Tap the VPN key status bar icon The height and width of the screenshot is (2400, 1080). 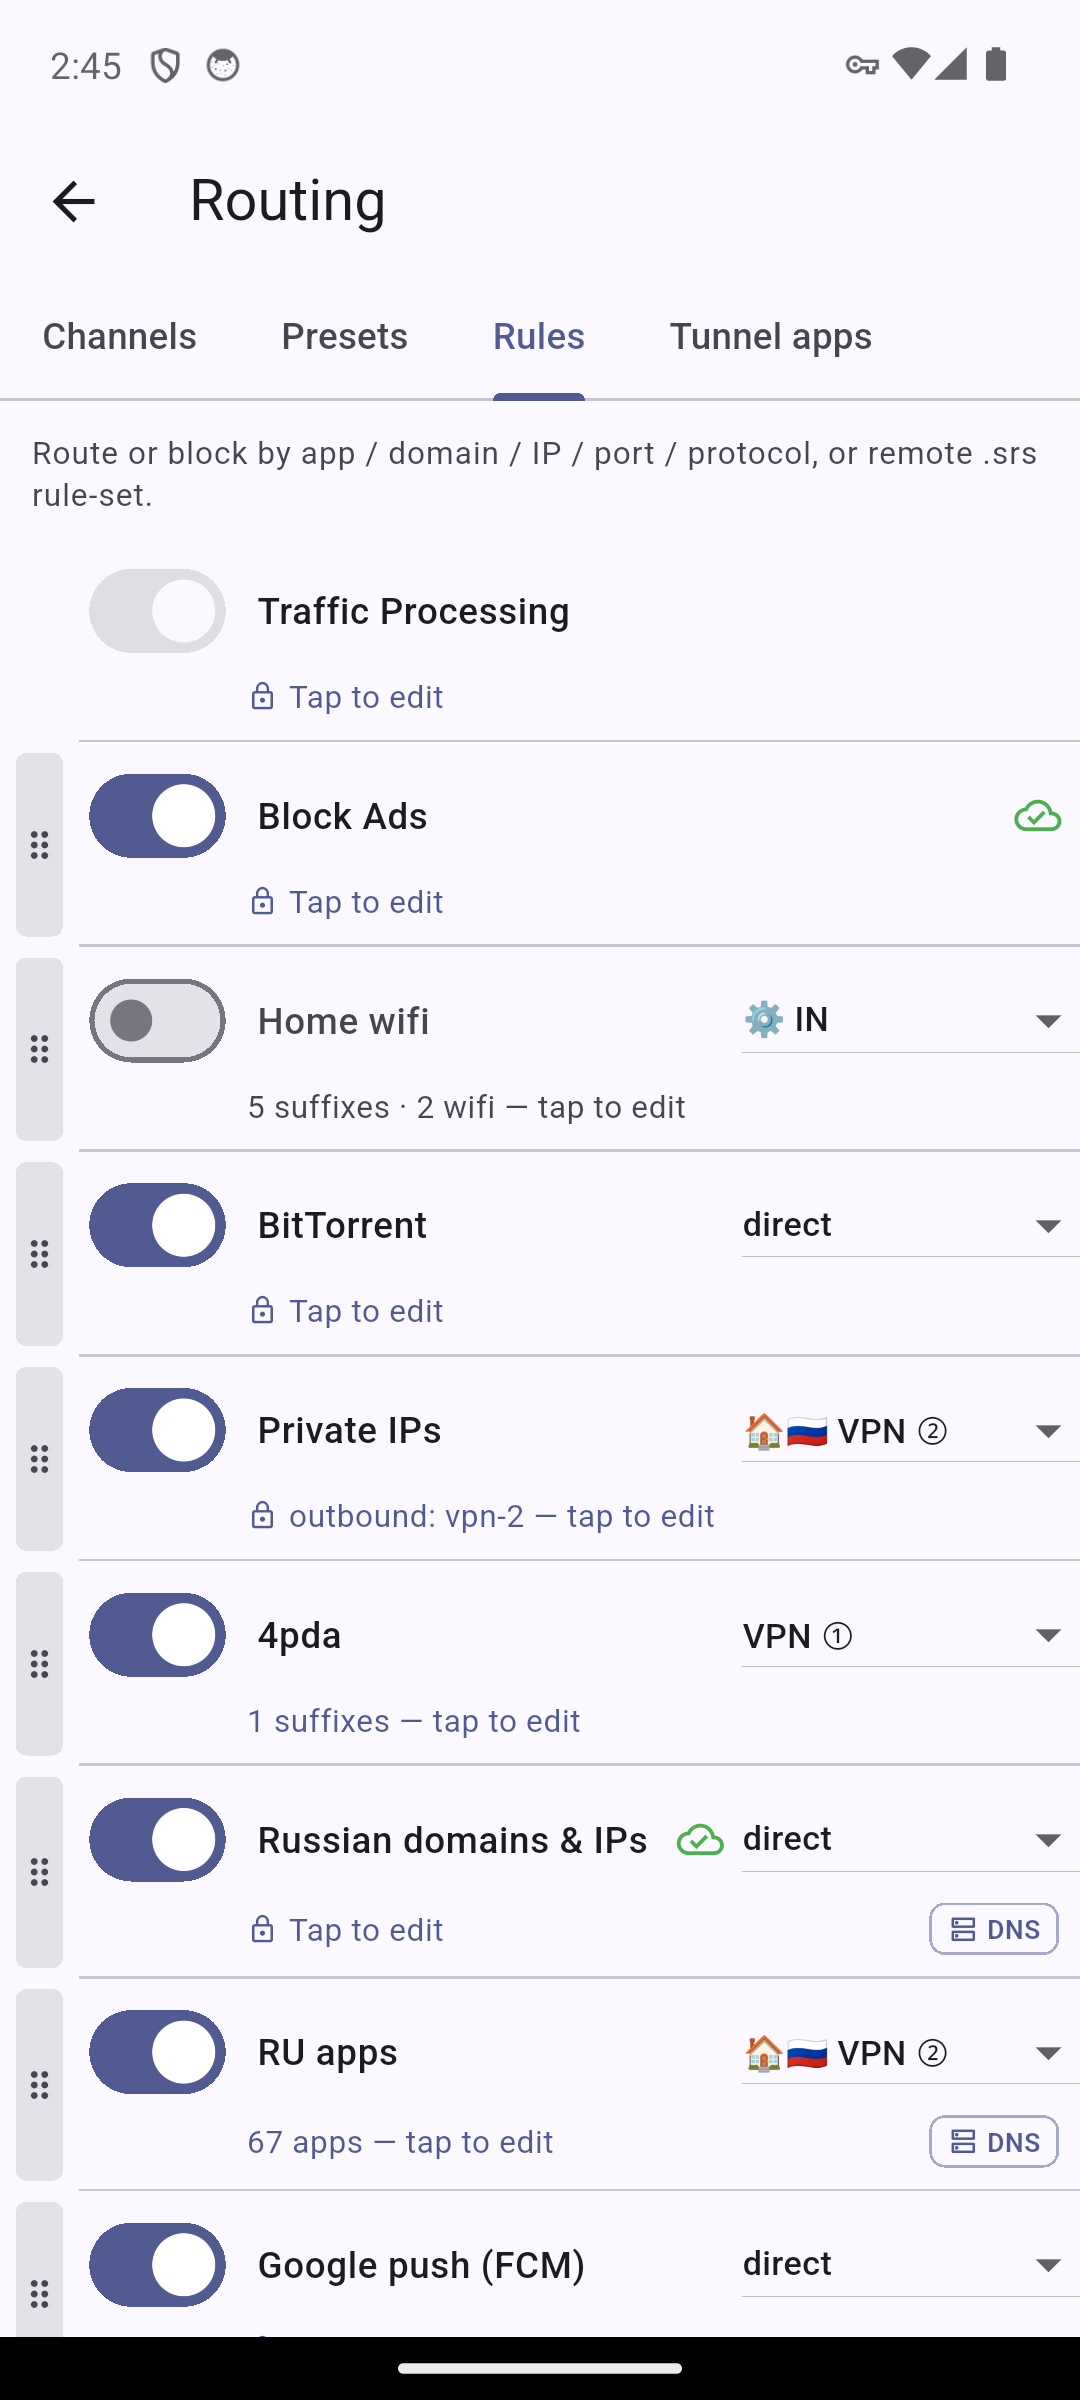pos(862,66)
